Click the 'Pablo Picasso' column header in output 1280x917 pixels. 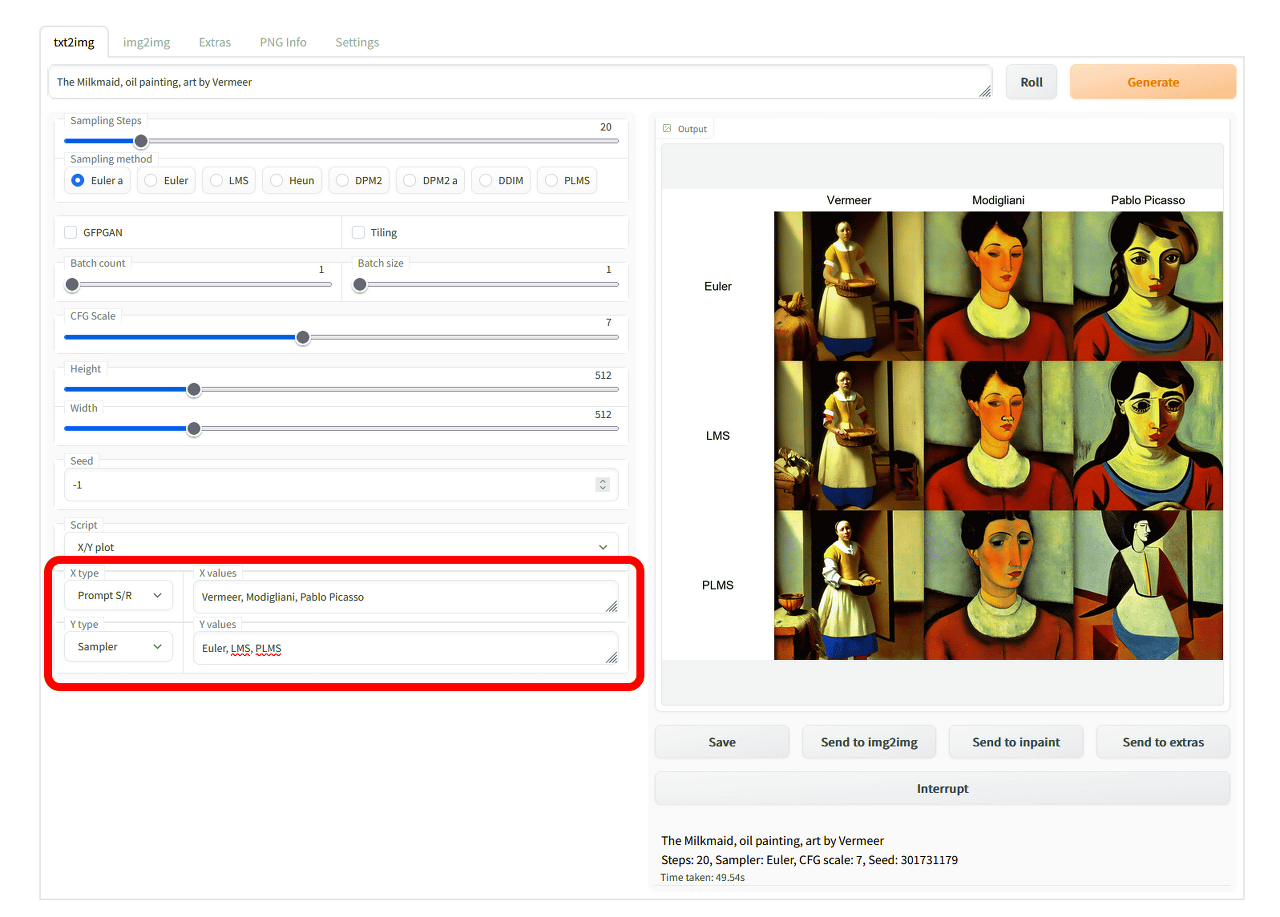click(1148, 200)
